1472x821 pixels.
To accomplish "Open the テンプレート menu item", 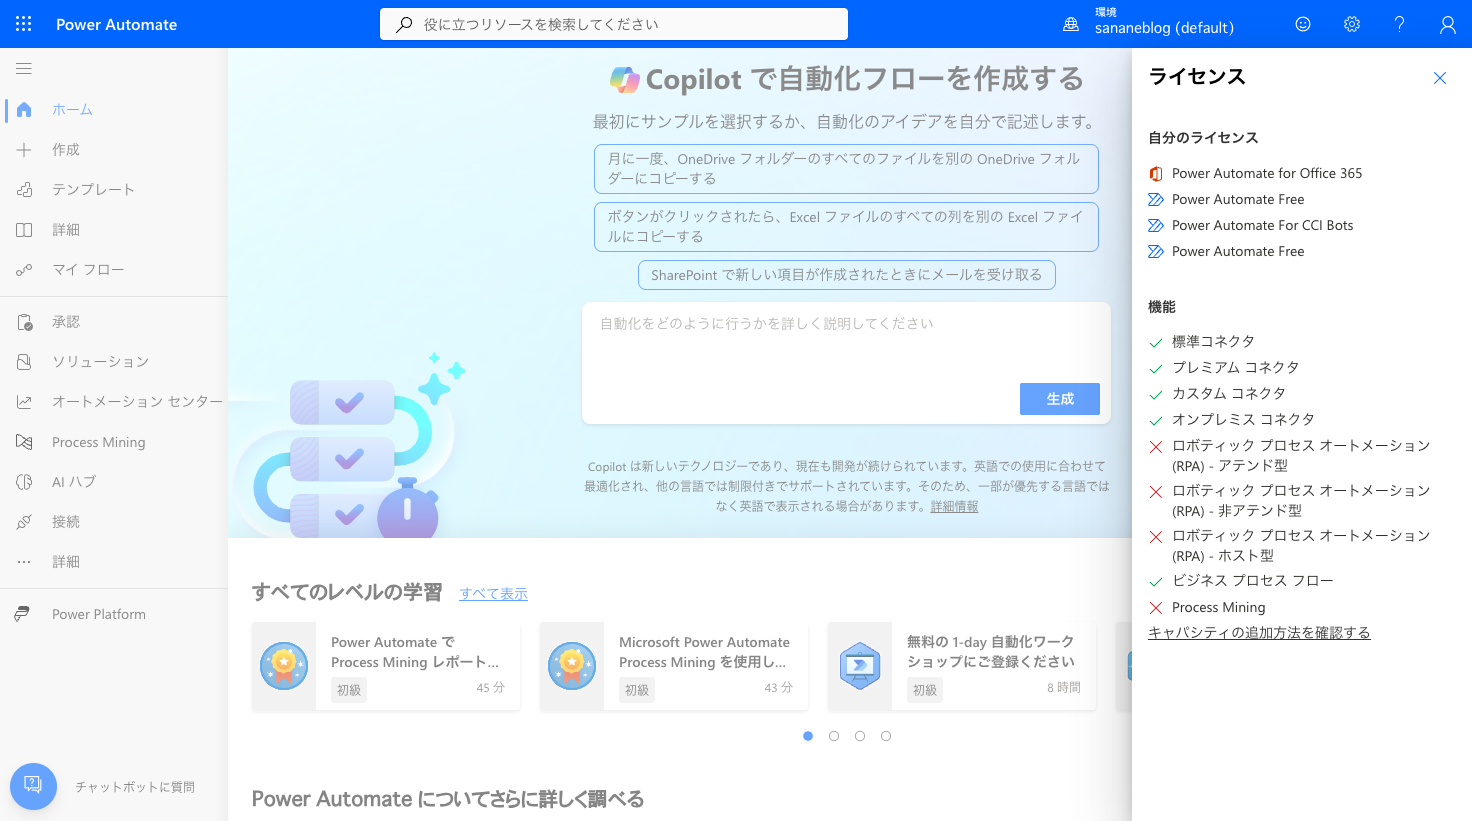I will coord(114,190).
